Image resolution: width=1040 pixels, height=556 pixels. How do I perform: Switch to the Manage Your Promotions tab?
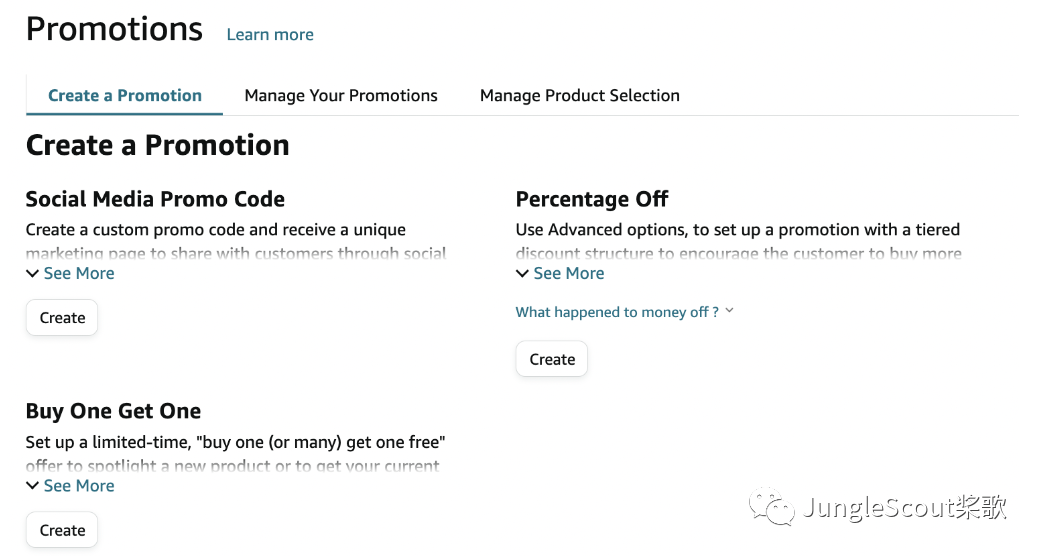[341, 96]
